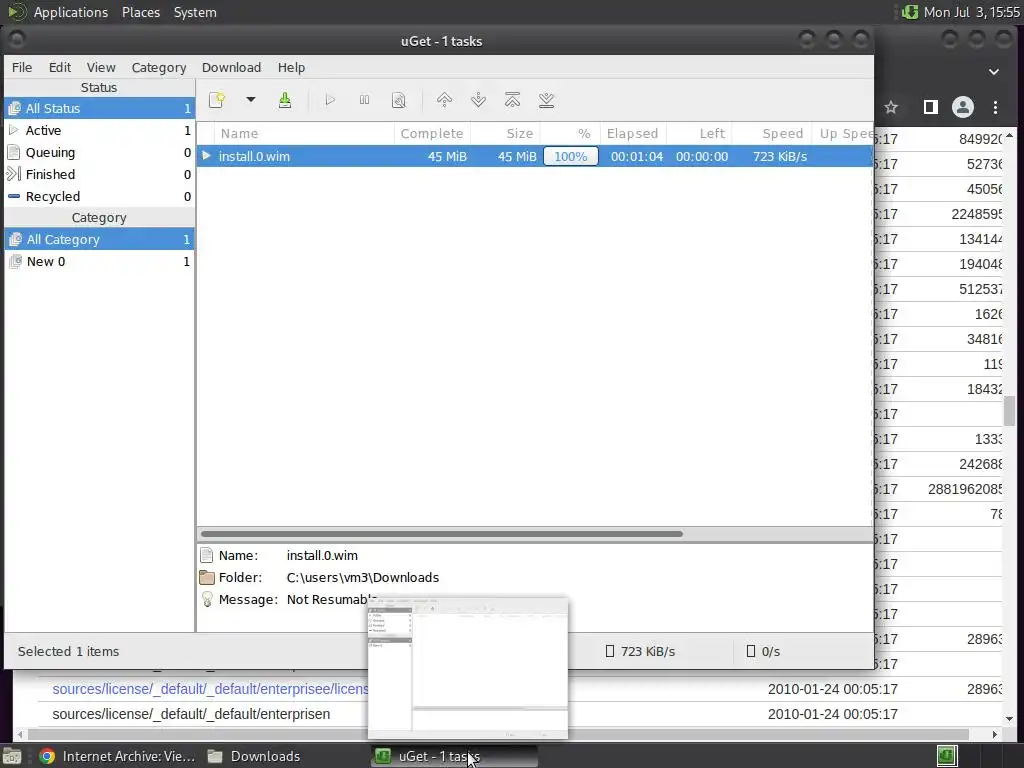Open the File menu
1024x768 pixels.
[x=22, y=67]
